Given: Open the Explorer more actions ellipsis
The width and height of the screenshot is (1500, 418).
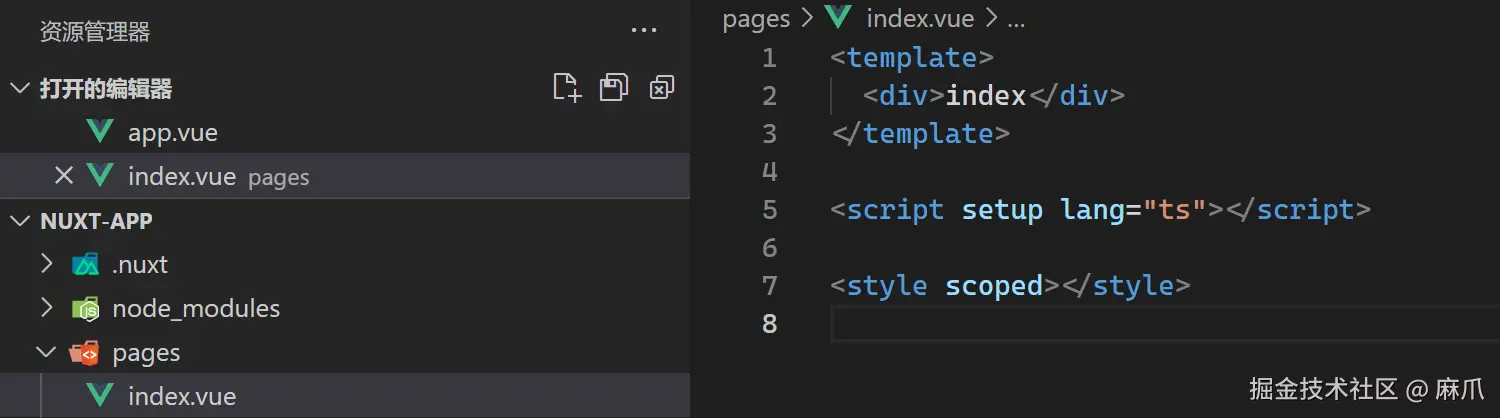Looking at the screenshot, I should coord(644,31).
